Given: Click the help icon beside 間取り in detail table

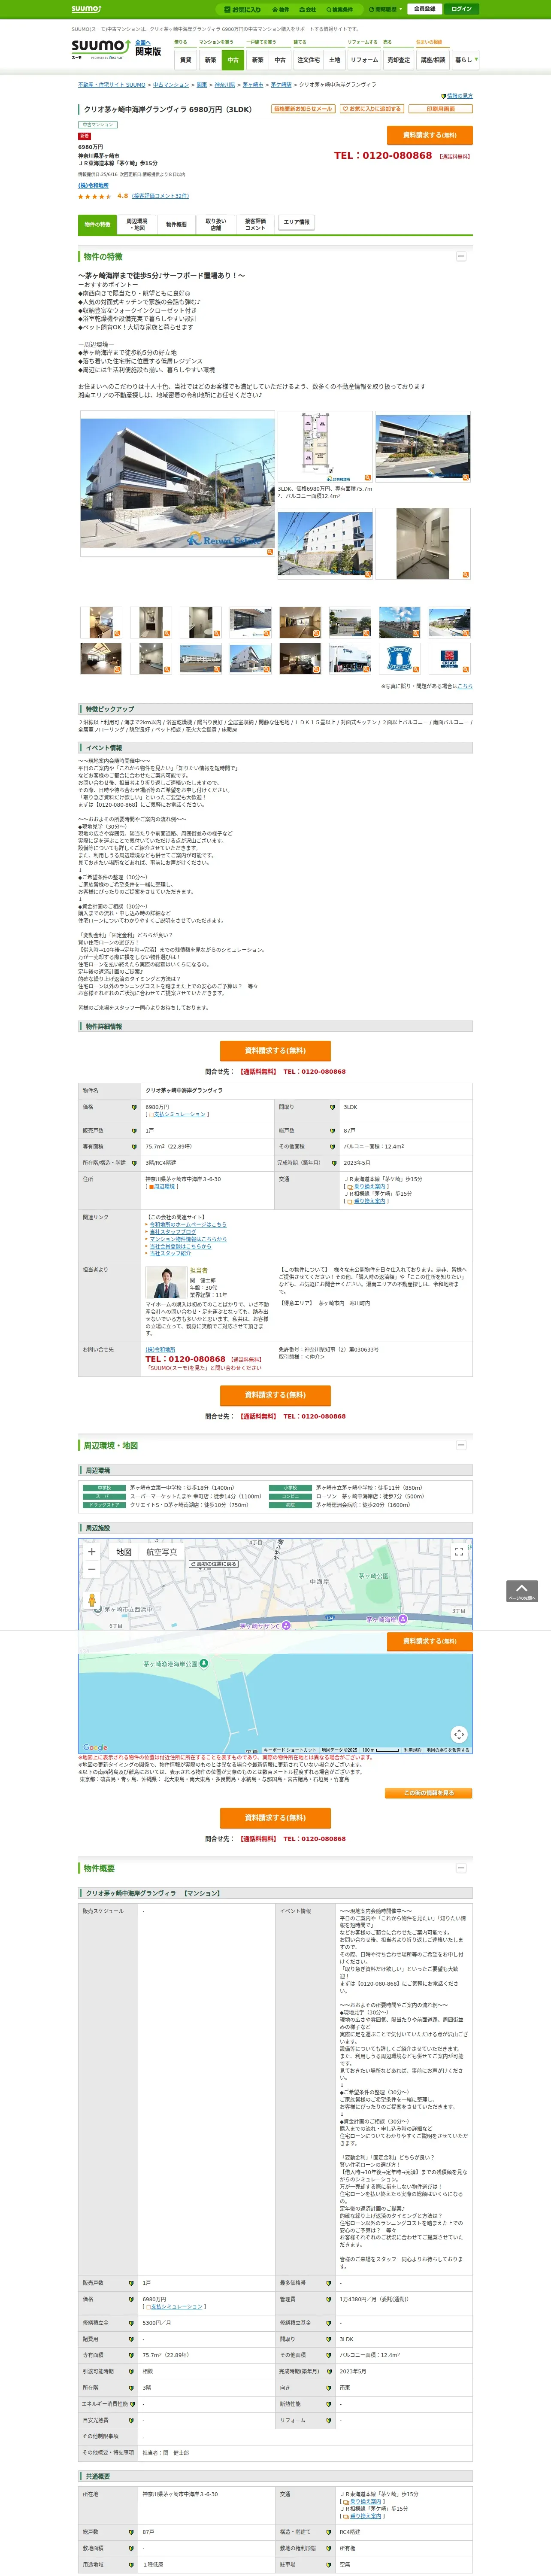Looking at the screenshot, I should click(x=333, y=1107).
